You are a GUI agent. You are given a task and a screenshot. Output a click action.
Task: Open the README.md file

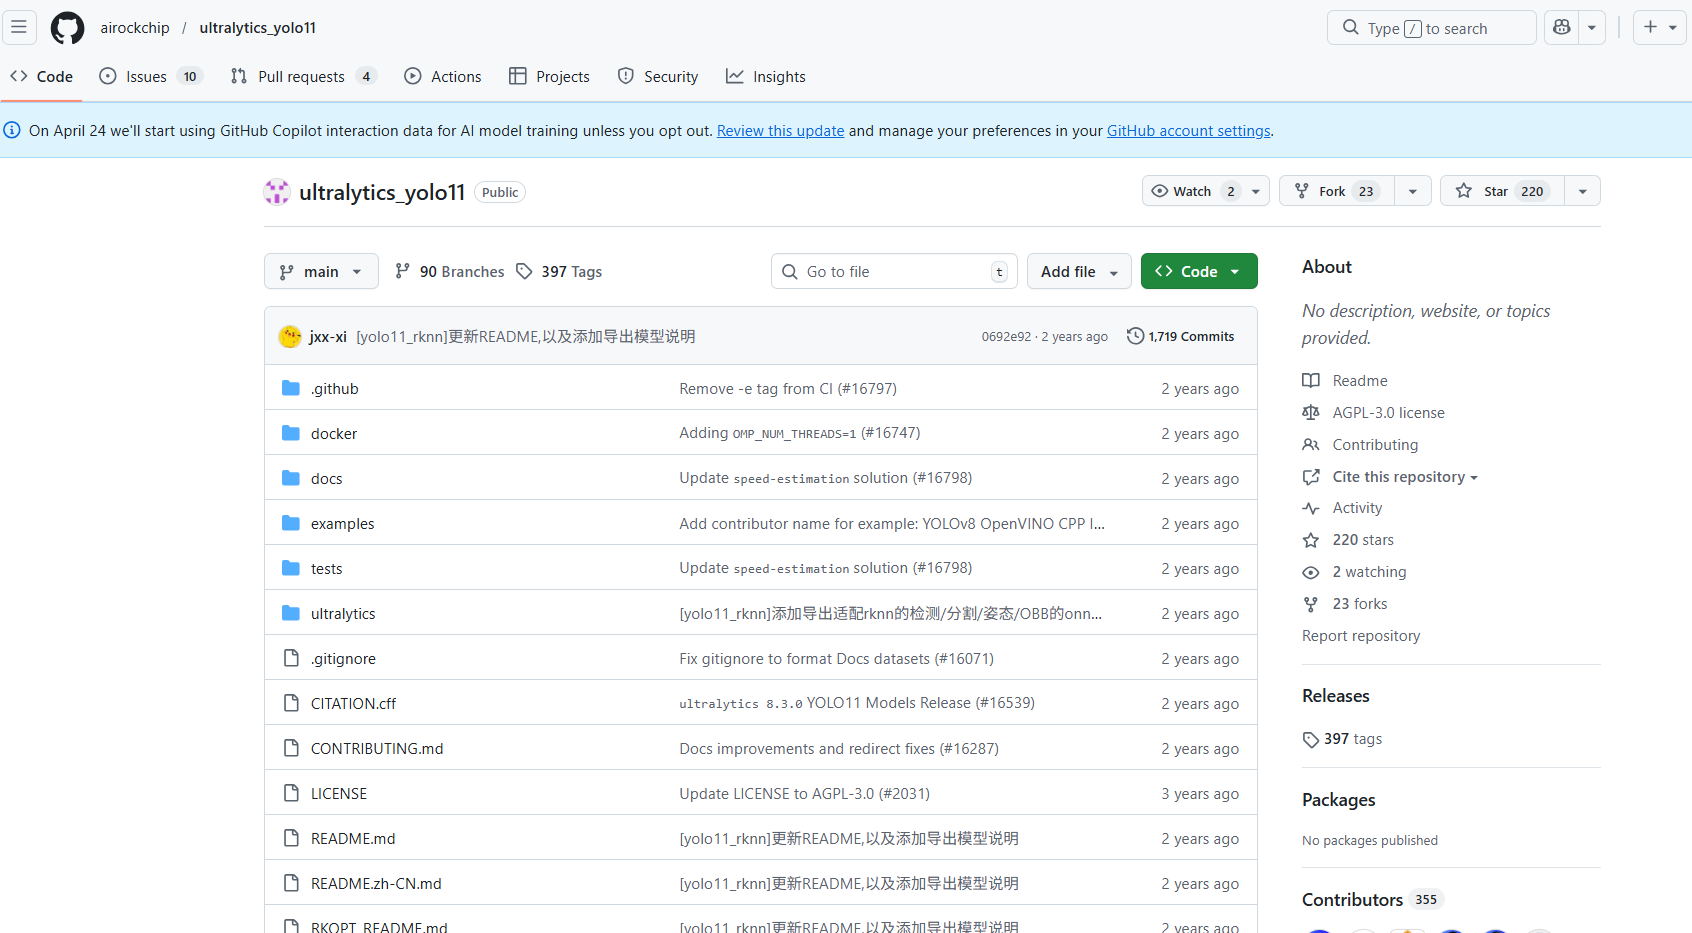[x=353, y=839]
